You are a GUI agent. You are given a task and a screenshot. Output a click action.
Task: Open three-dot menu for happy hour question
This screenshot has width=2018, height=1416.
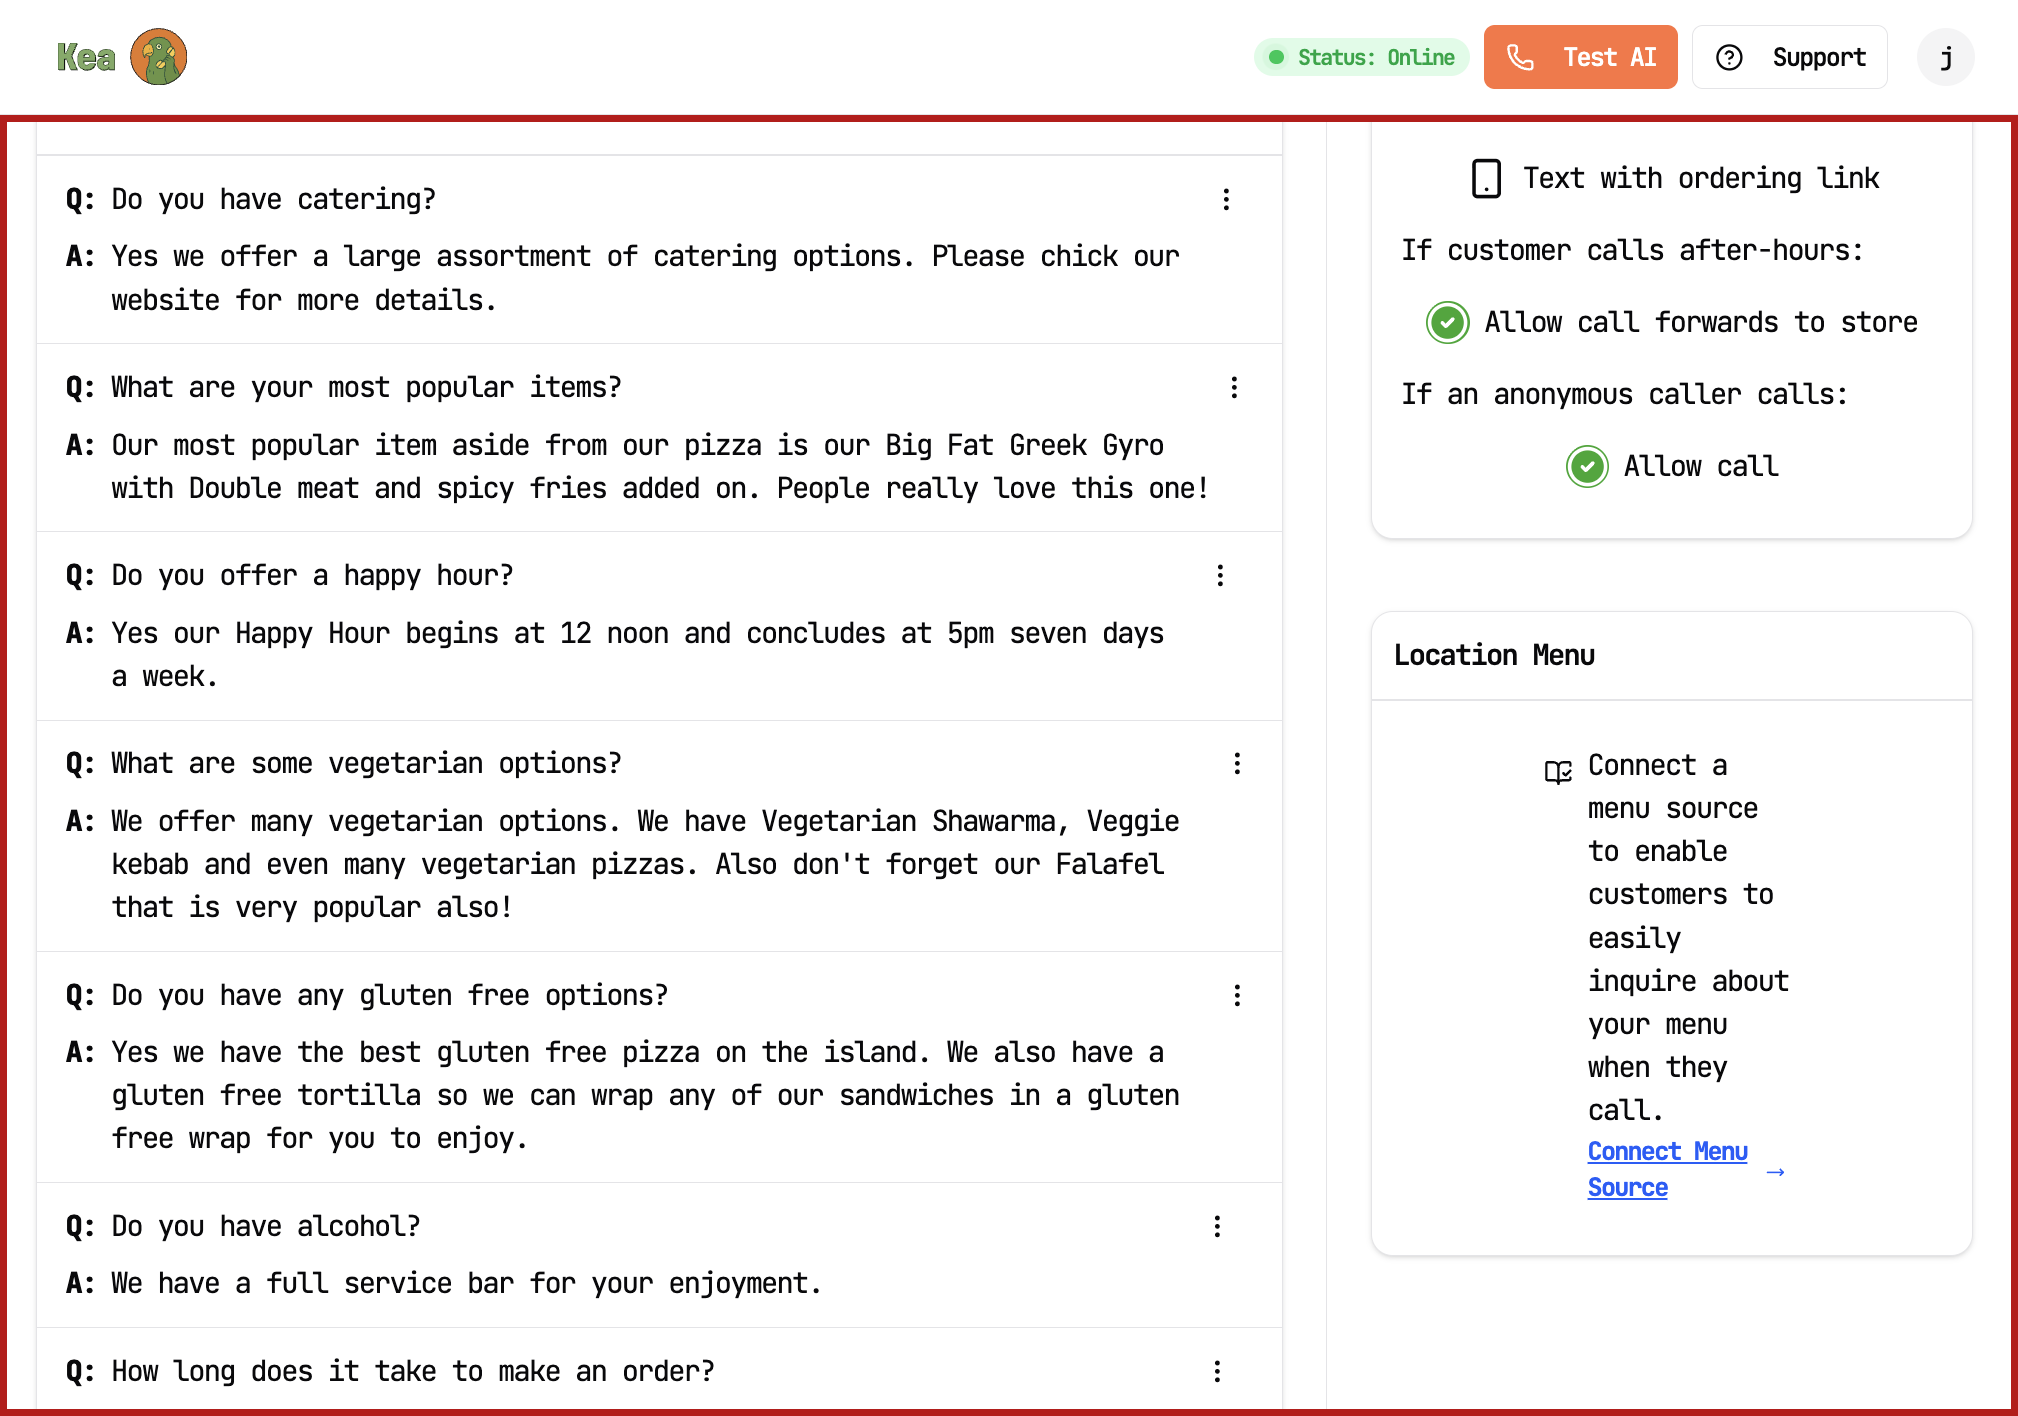(1220, 576)
